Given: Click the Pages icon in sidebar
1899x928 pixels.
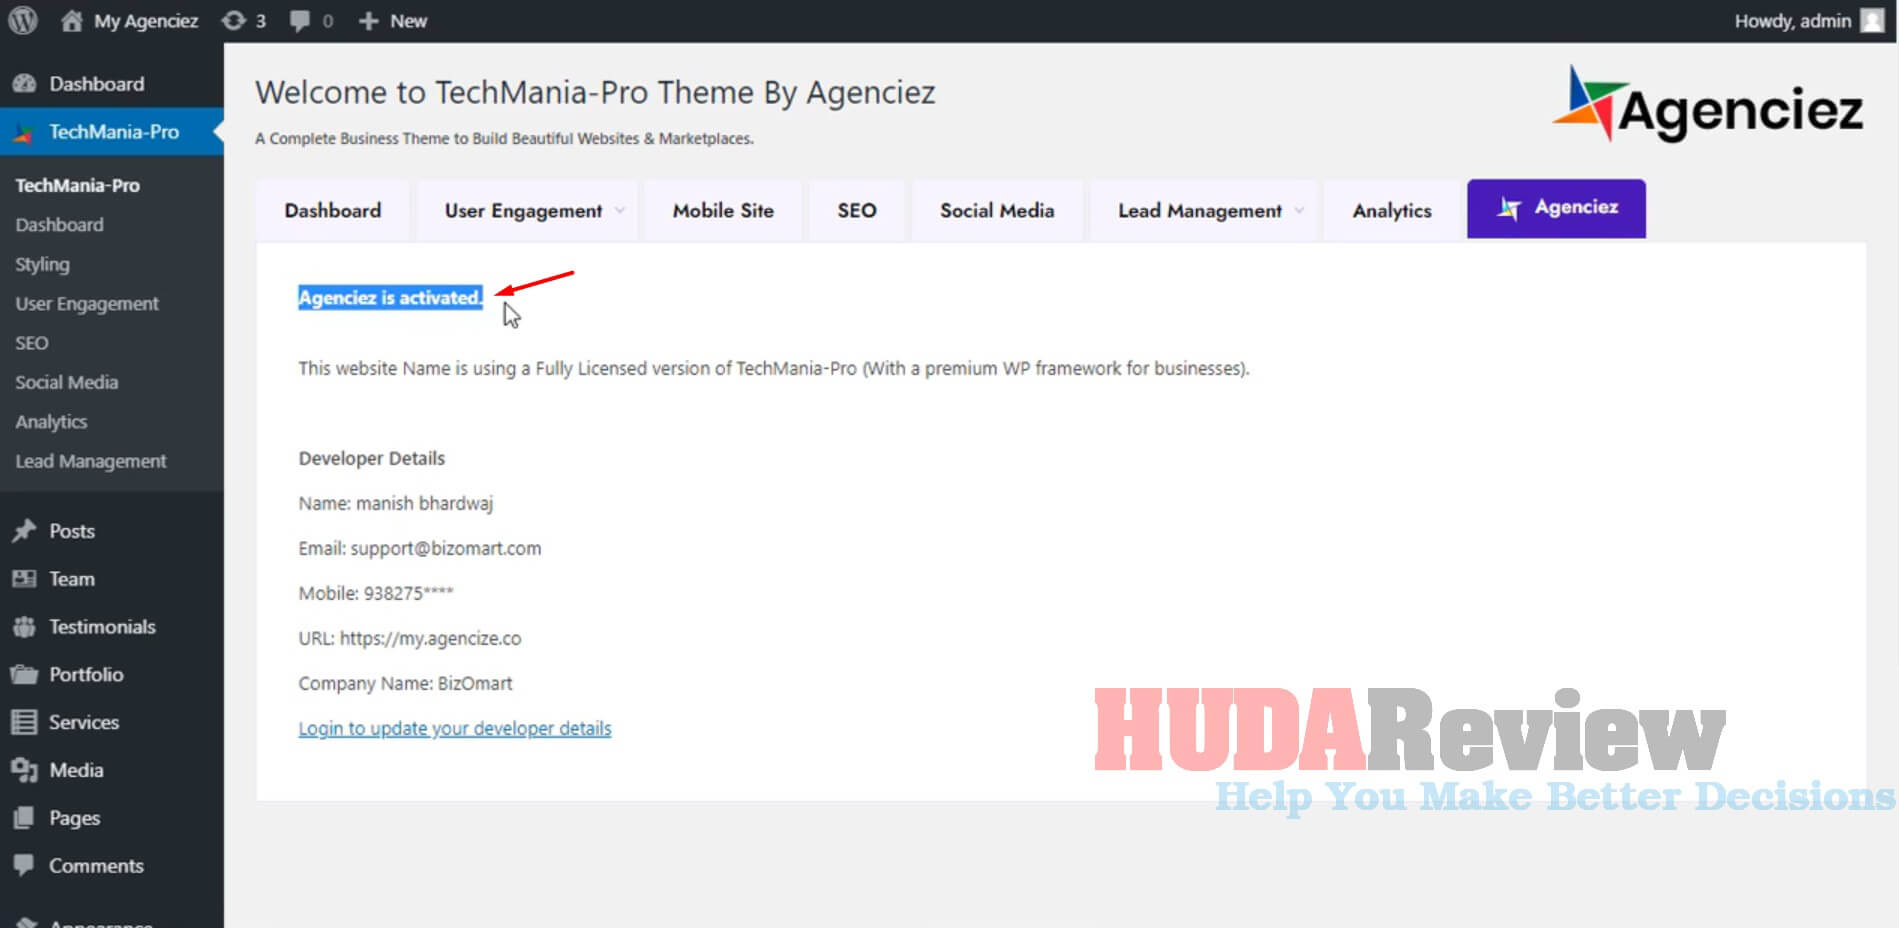Looking at the screenshot, I should coord(24,818).
